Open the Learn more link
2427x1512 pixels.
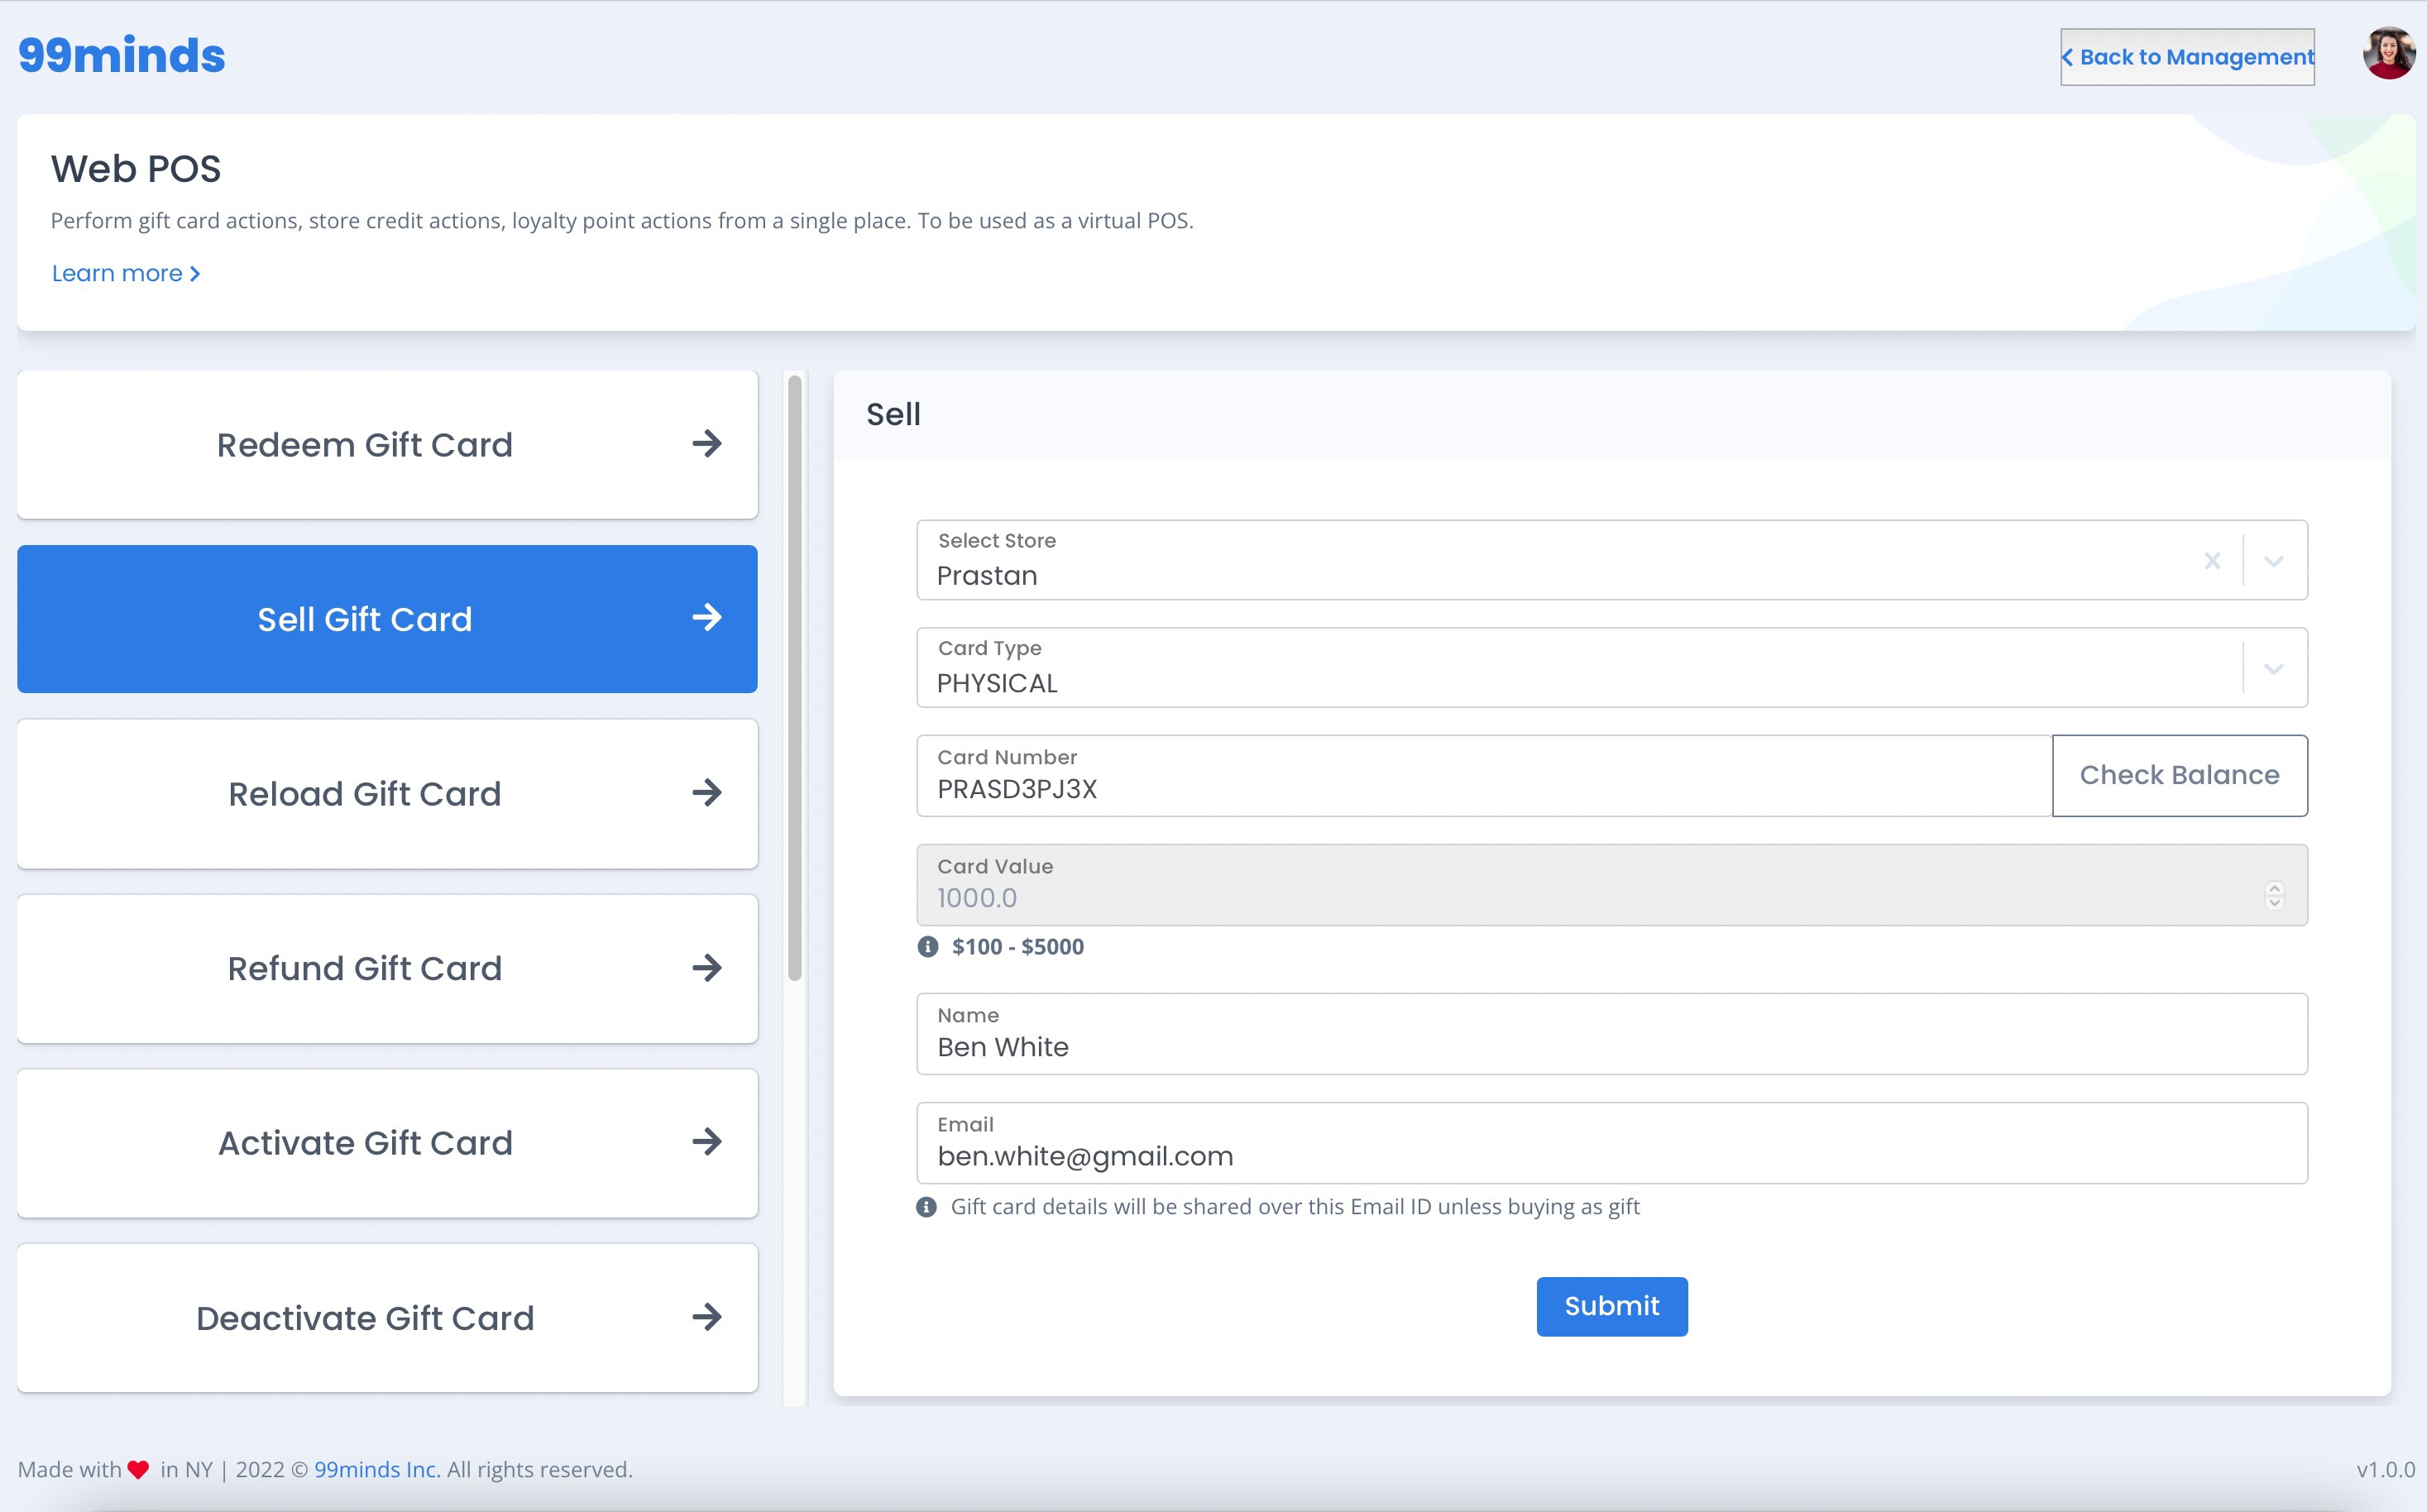(126, 273)
